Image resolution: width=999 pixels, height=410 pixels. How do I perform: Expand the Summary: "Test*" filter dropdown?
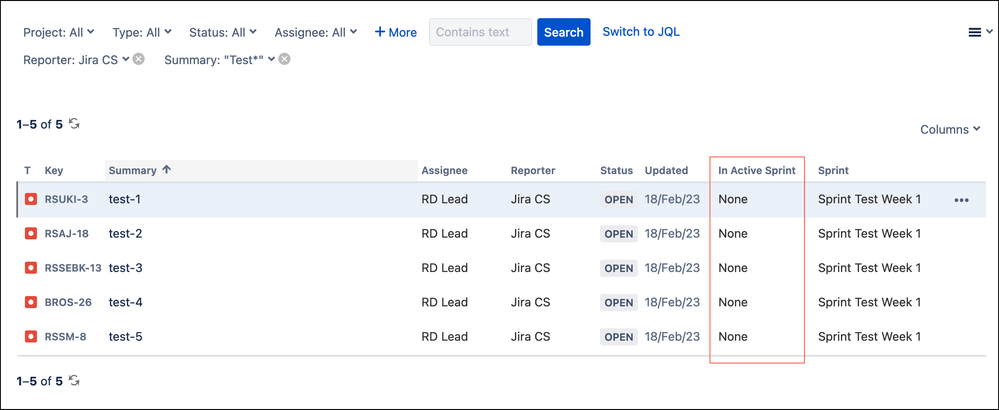point(220,59)
